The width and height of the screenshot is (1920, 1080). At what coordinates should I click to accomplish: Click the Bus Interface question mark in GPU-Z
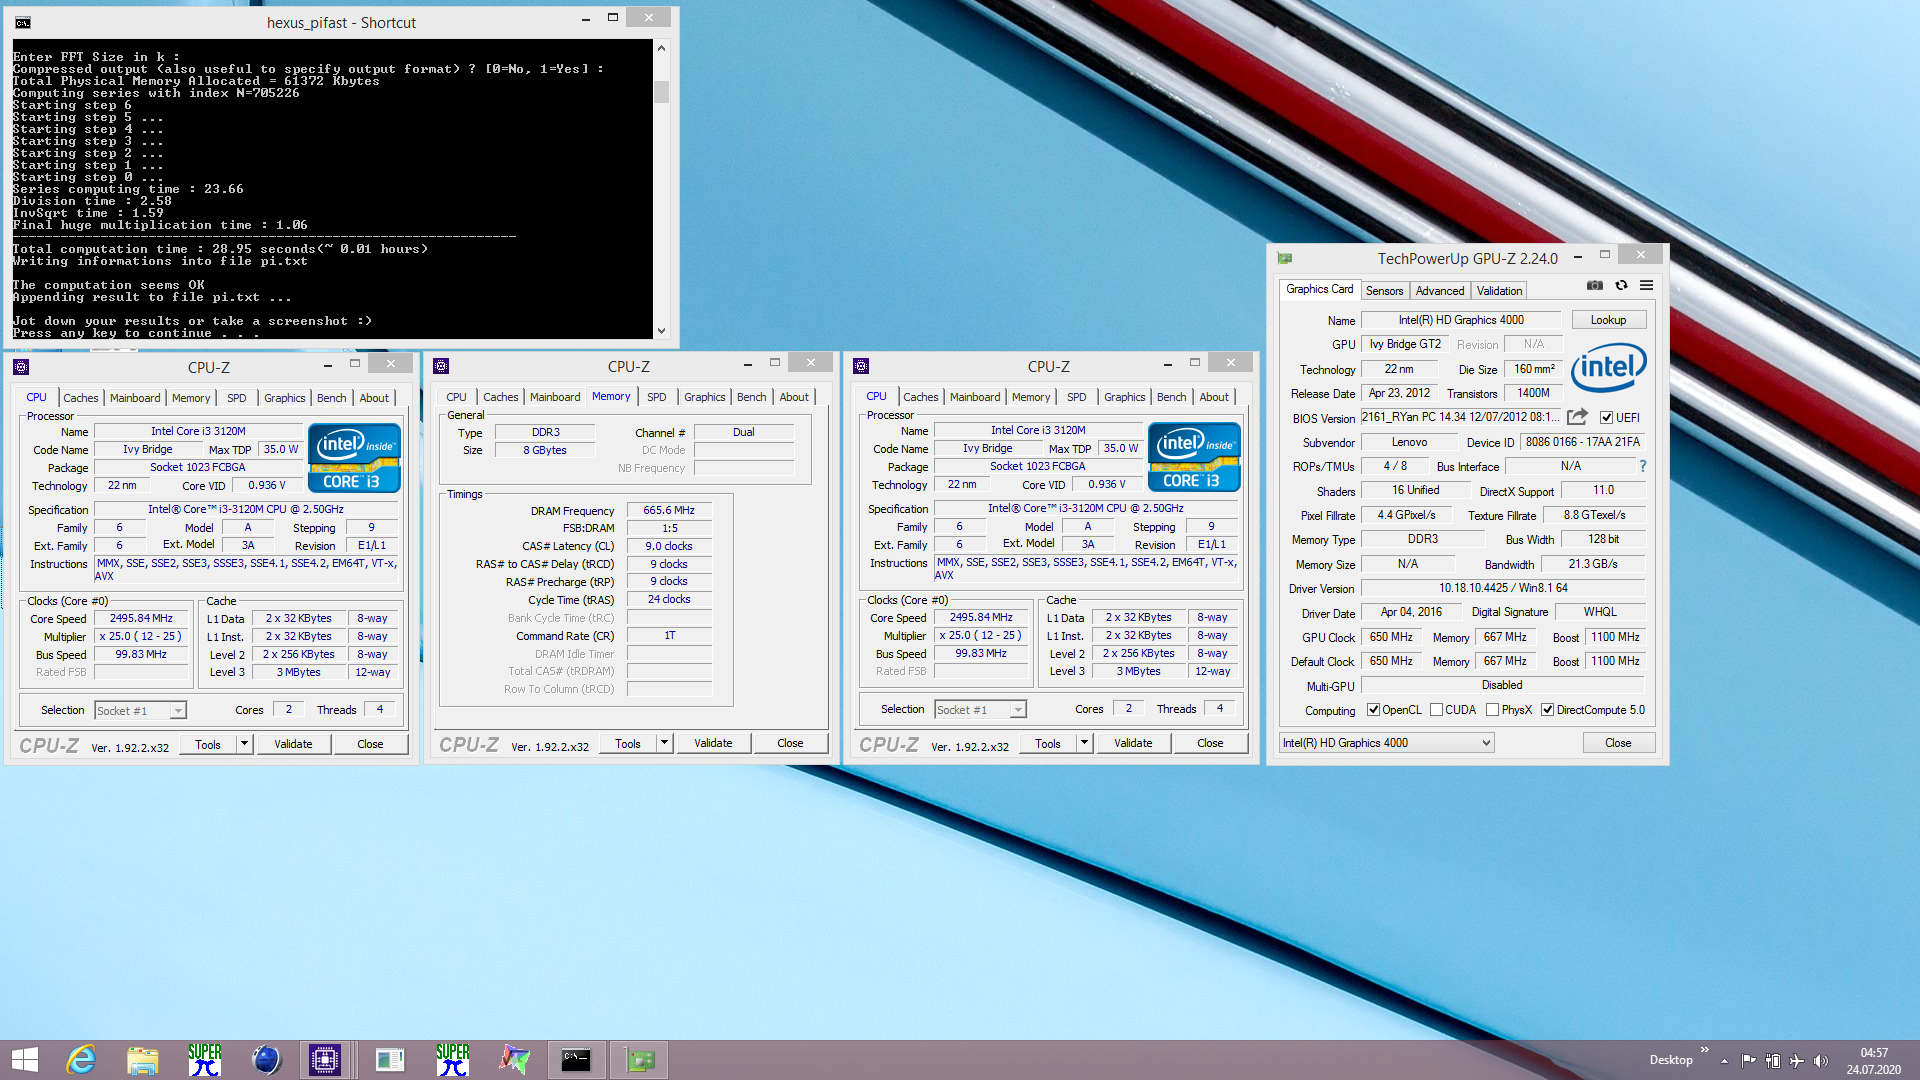(x=1642, y=466)
